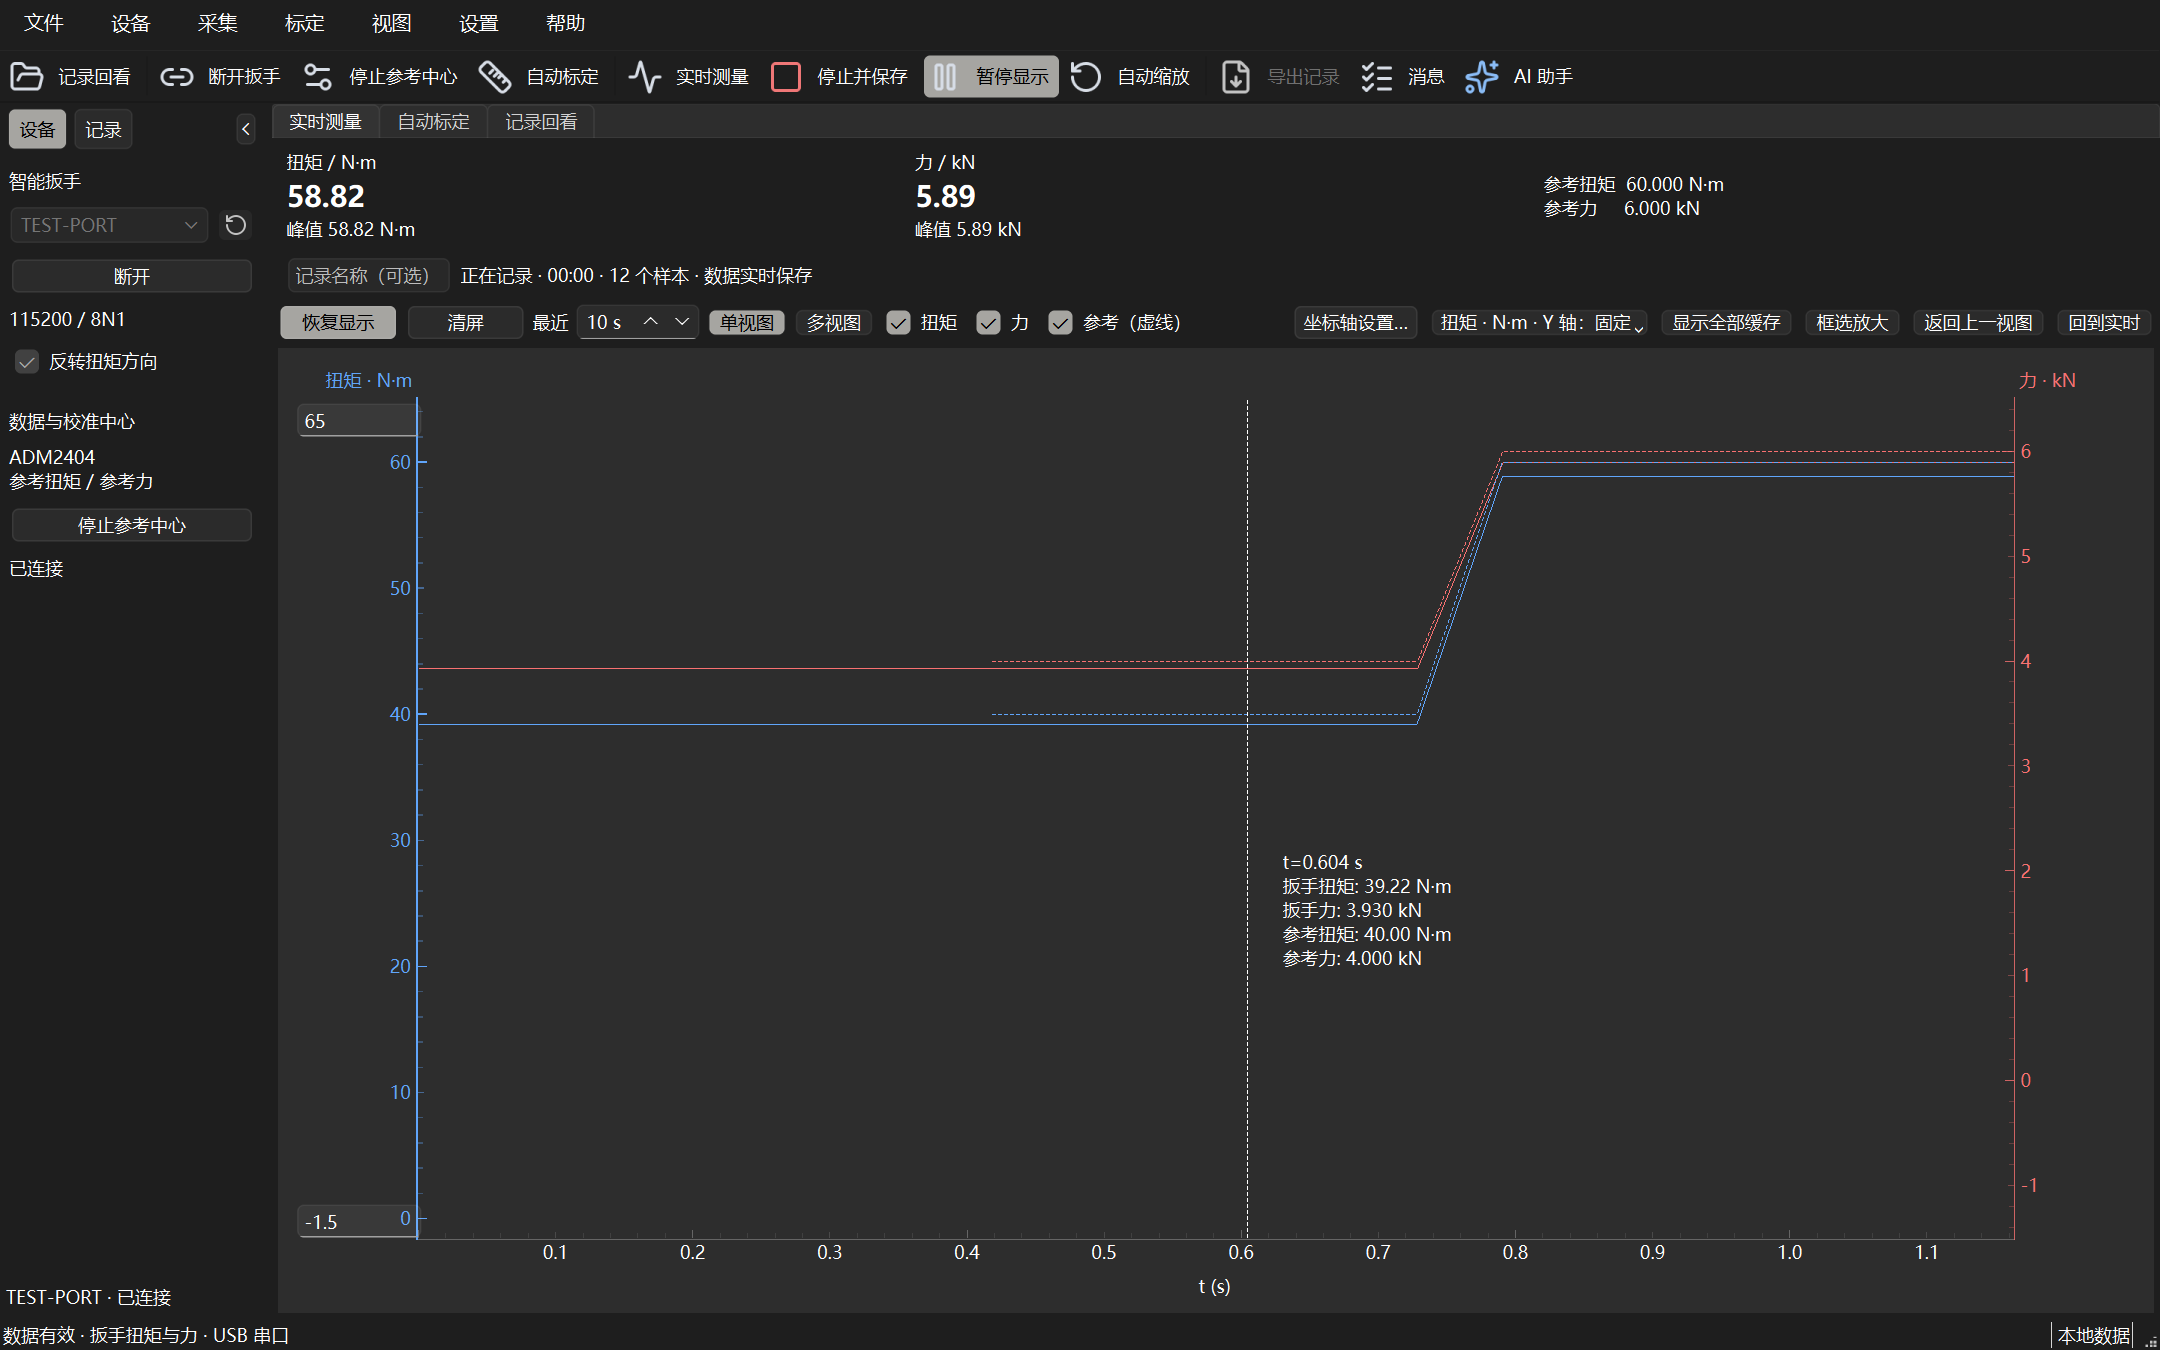This screenshot has width=2160, height=1350.
Task: Open 消息 list icon in toolbar
Action: [1377, 77]
